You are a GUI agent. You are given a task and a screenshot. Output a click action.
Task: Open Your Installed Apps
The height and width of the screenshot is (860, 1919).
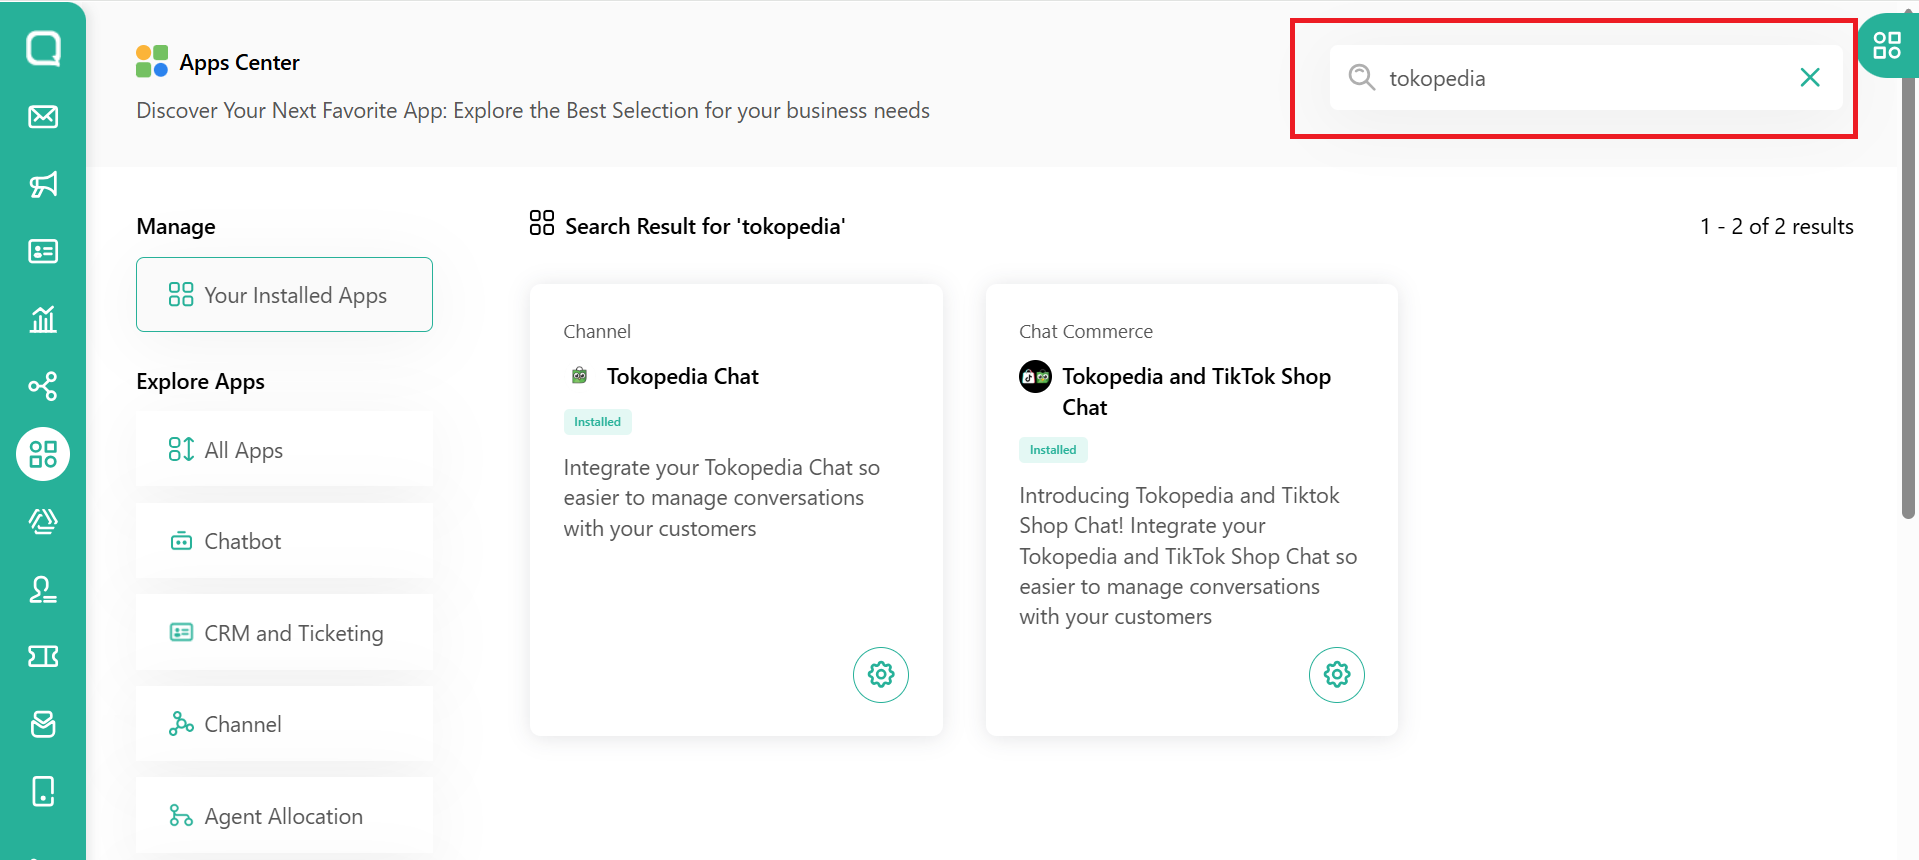pyautogui.click(x=284, y=295)
